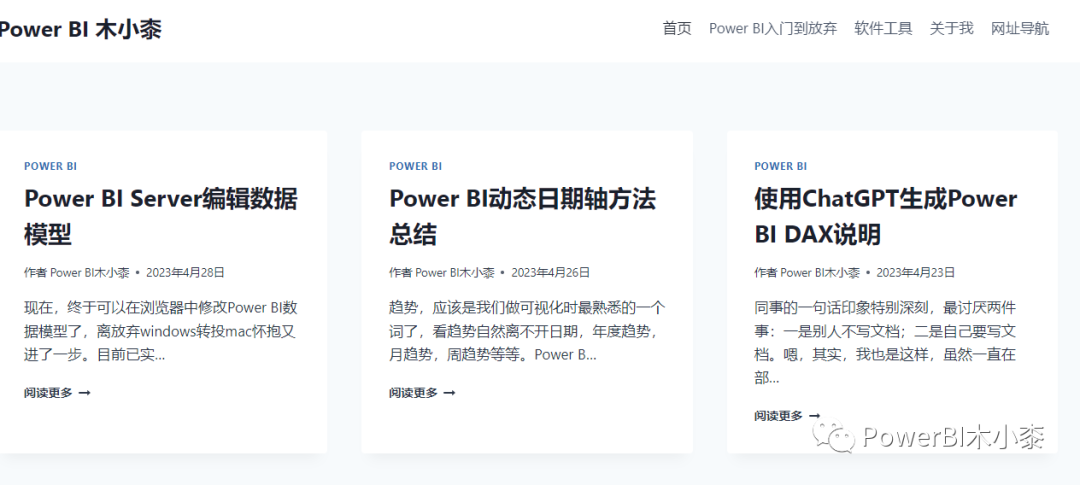Image resolution: width=1080 pixels, height=485 pixels.
Task: Click POWER BI category above ChatGPT生成 post
Action: (x=780, y=166)
